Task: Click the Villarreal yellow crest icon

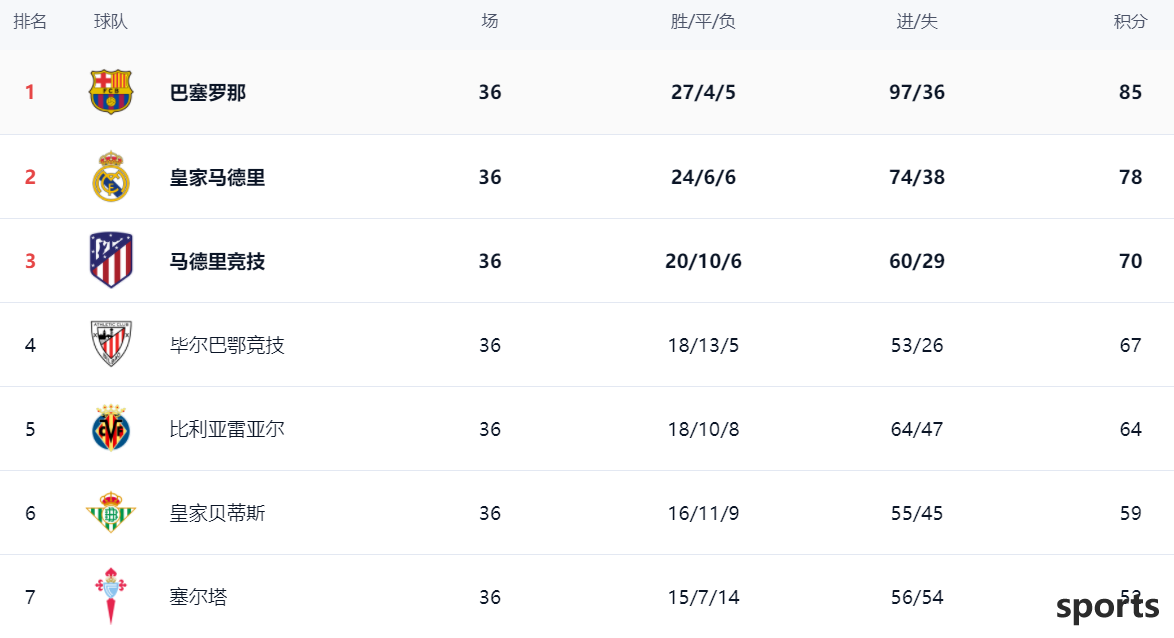Action: pyautogui.click(x=111, y=428)
